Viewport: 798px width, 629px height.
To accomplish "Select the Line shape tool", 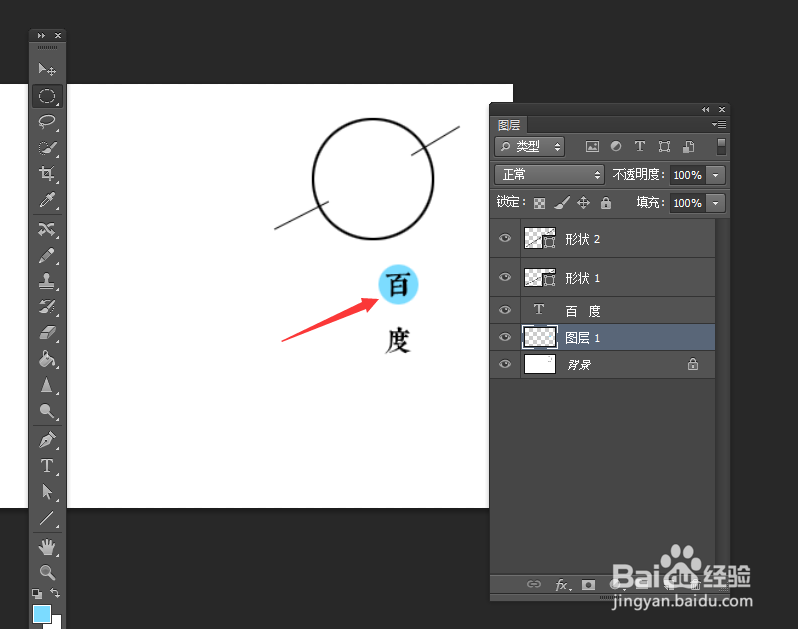I will point(47,518).
